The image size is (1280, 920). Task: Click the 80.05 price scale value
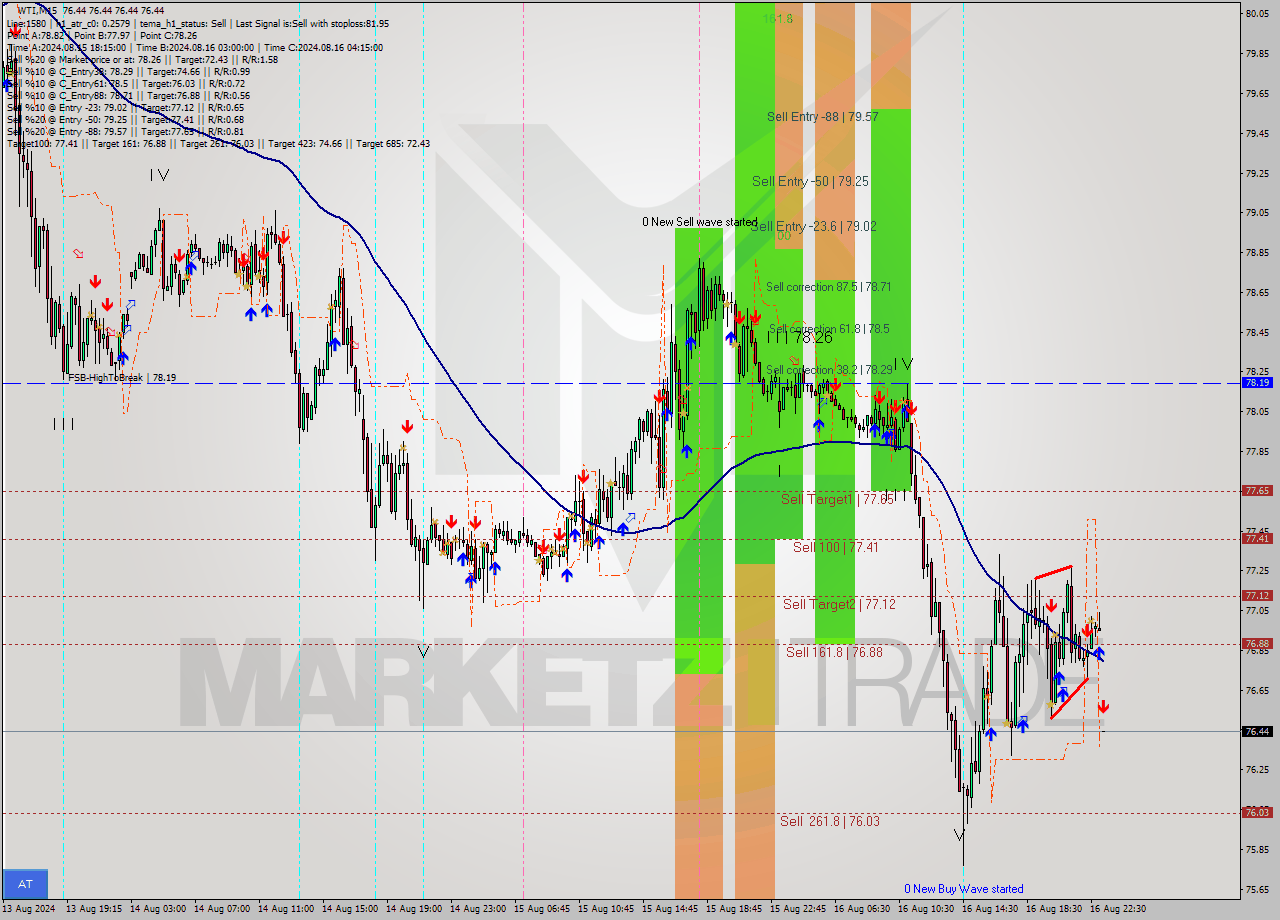pyautogui.click(x=1257, y=13)
